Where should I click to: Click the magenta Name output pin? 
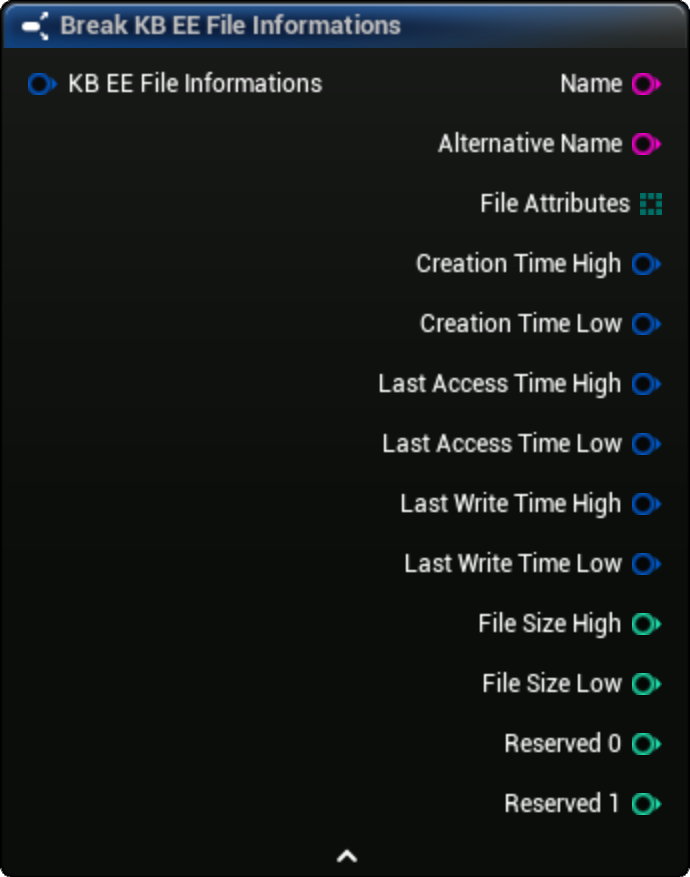coord(645,84)
